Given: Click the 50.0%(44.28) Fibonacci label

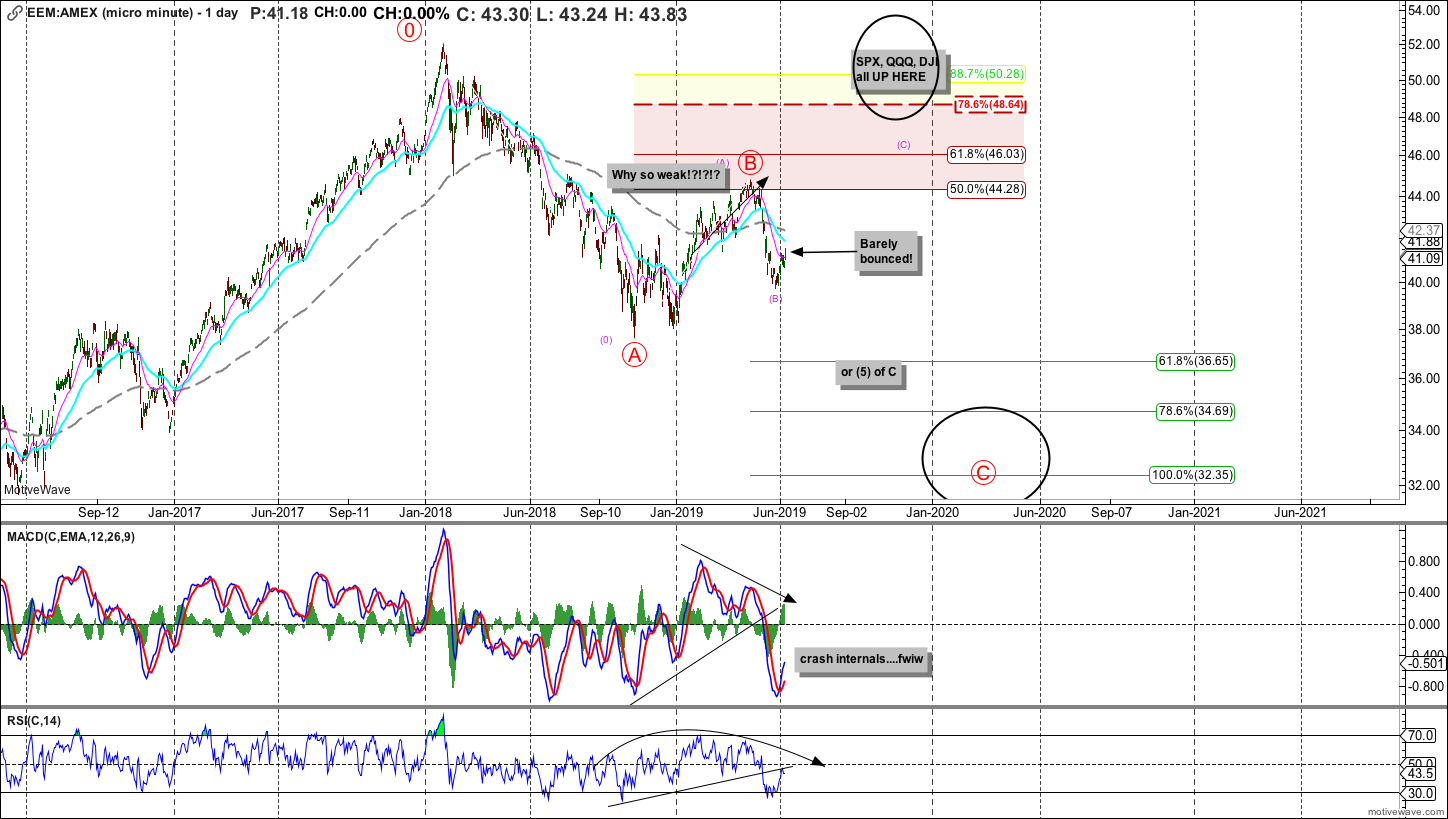Looking at the screenshot, I should click(987, 189).
